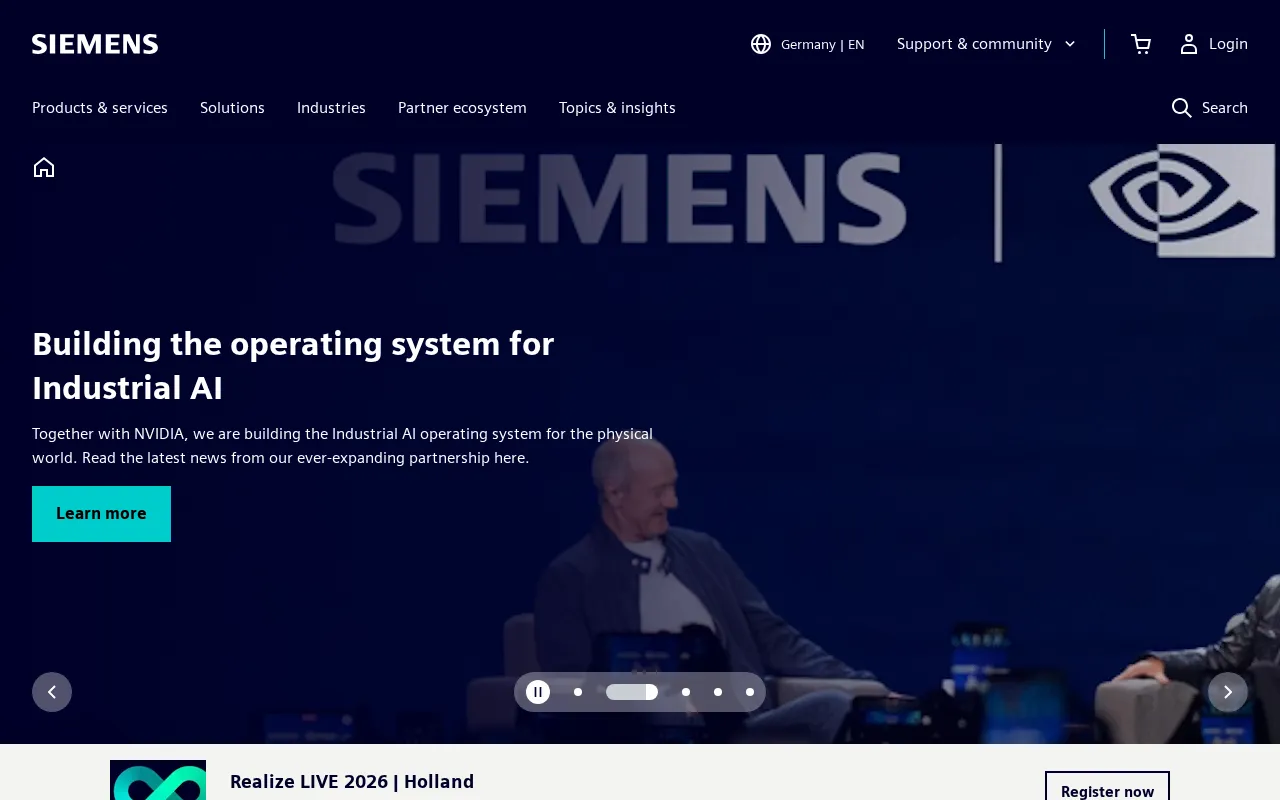
Task: Click the magnifier Search icon
Action: point(1182,108)
